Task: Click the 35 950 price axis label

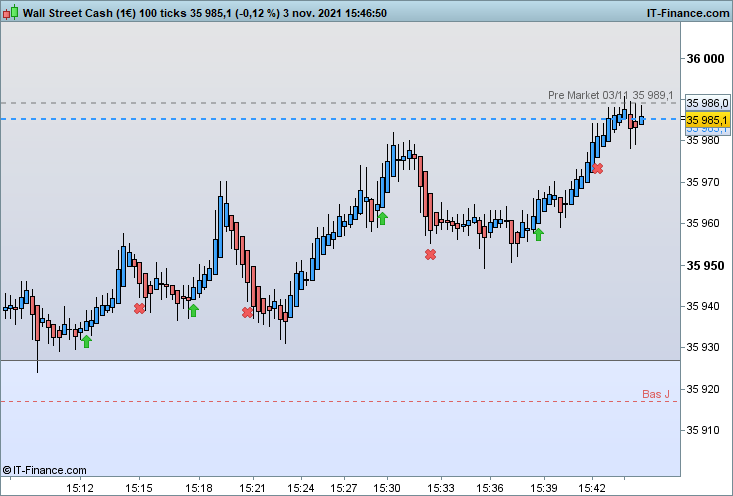Action: (x=705, y=266)
